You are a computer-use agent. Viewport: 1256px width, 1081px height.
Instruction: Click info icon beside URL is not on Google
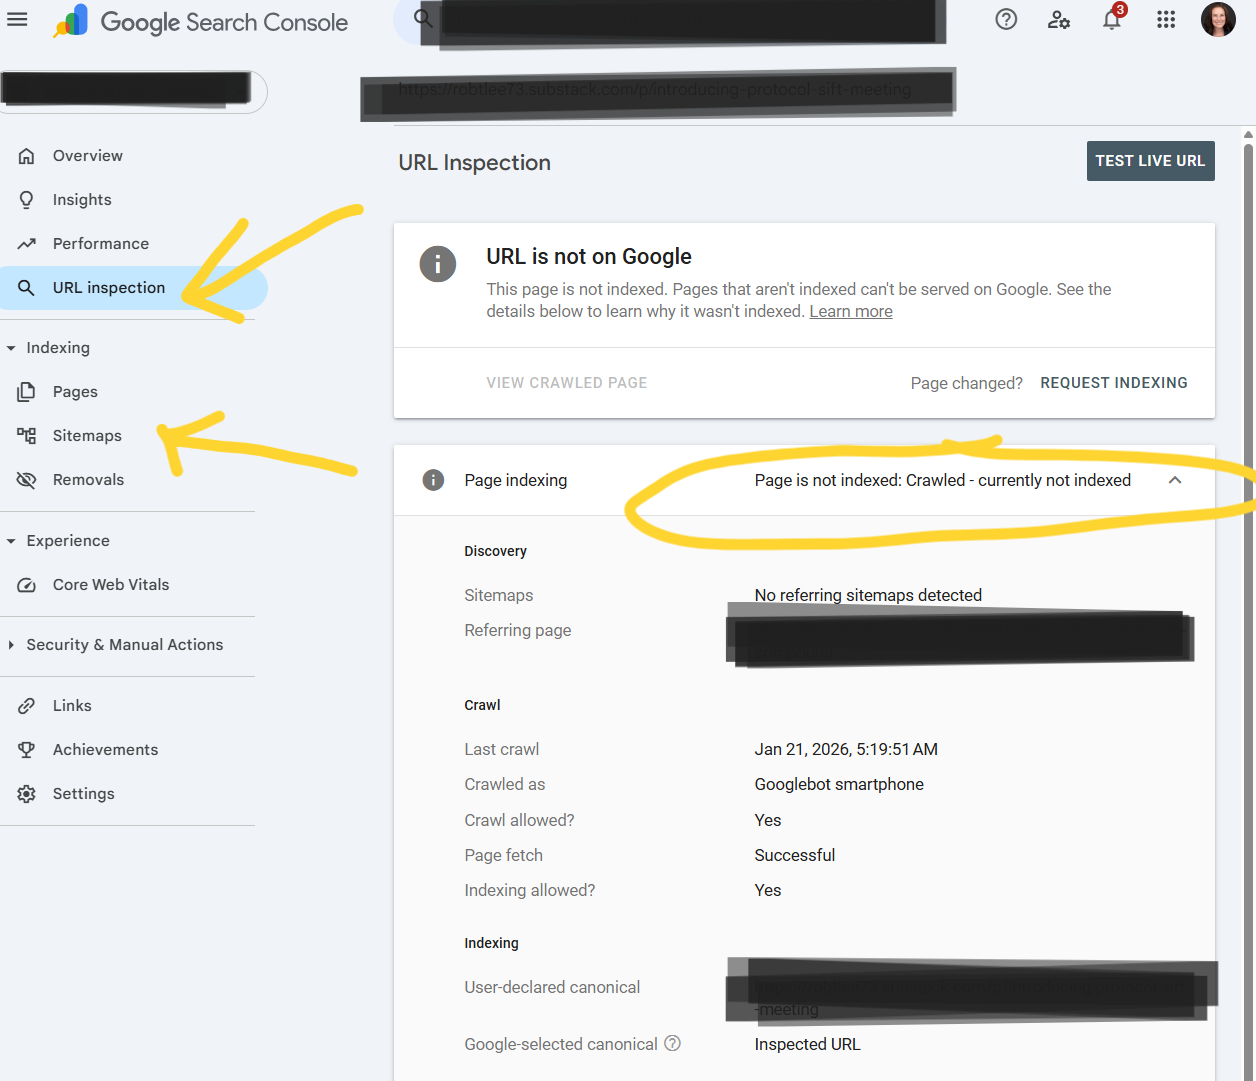pos(438,264)
